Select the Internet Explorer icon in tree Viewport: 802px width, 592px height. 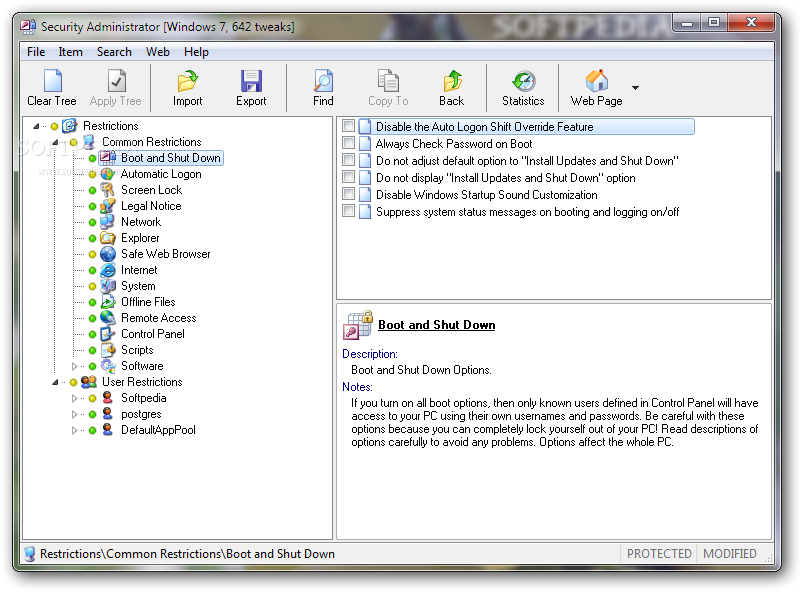pos(107,270)
